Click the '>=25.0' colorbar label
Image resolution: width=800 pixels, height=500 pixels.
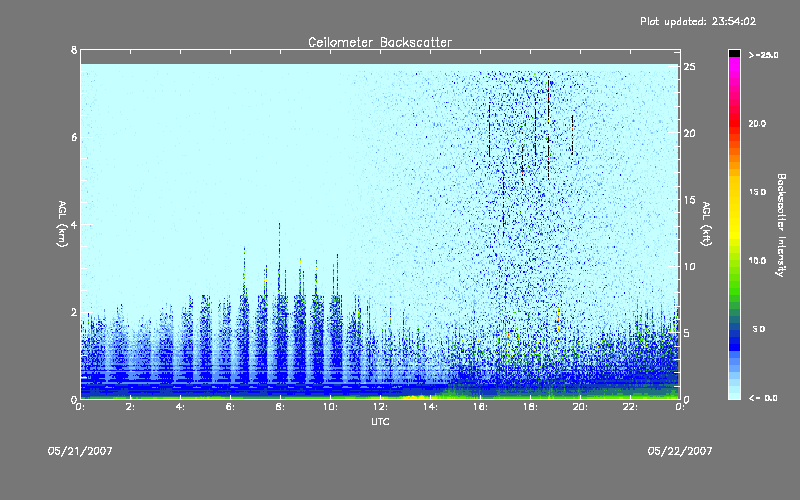click(764, 55)
